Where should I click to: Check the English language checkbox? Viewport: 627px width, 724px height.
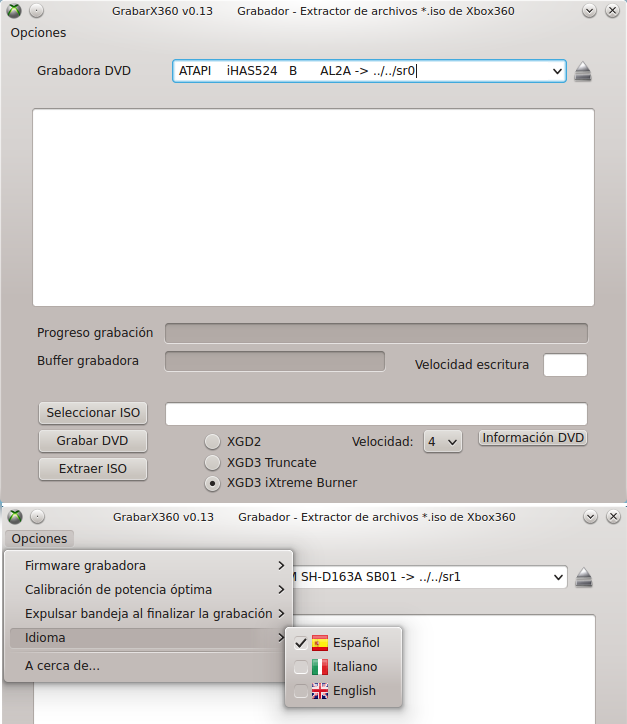(301, 691)
